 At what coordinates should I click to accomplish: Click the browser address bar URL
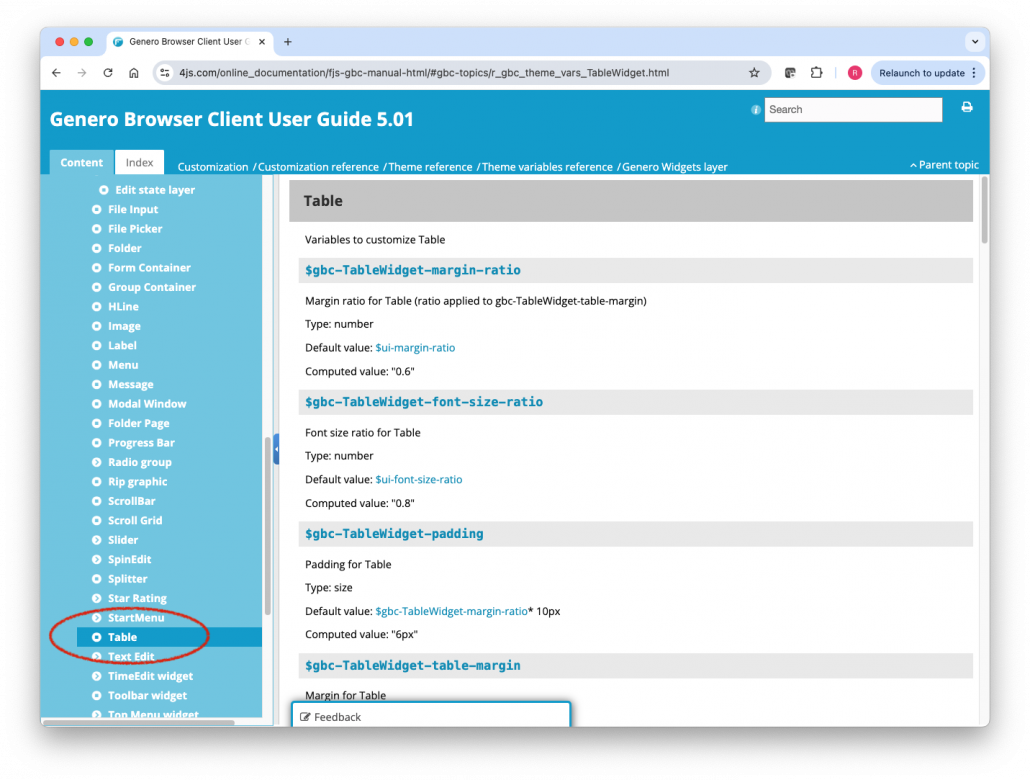coord(424,73)
